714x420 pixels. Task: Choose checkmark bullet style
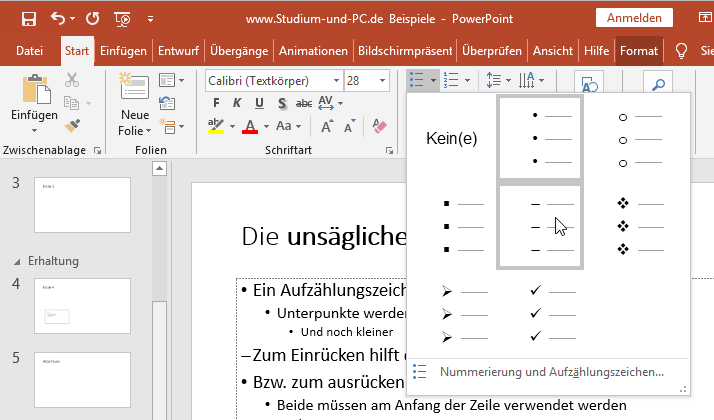point(540,314)
